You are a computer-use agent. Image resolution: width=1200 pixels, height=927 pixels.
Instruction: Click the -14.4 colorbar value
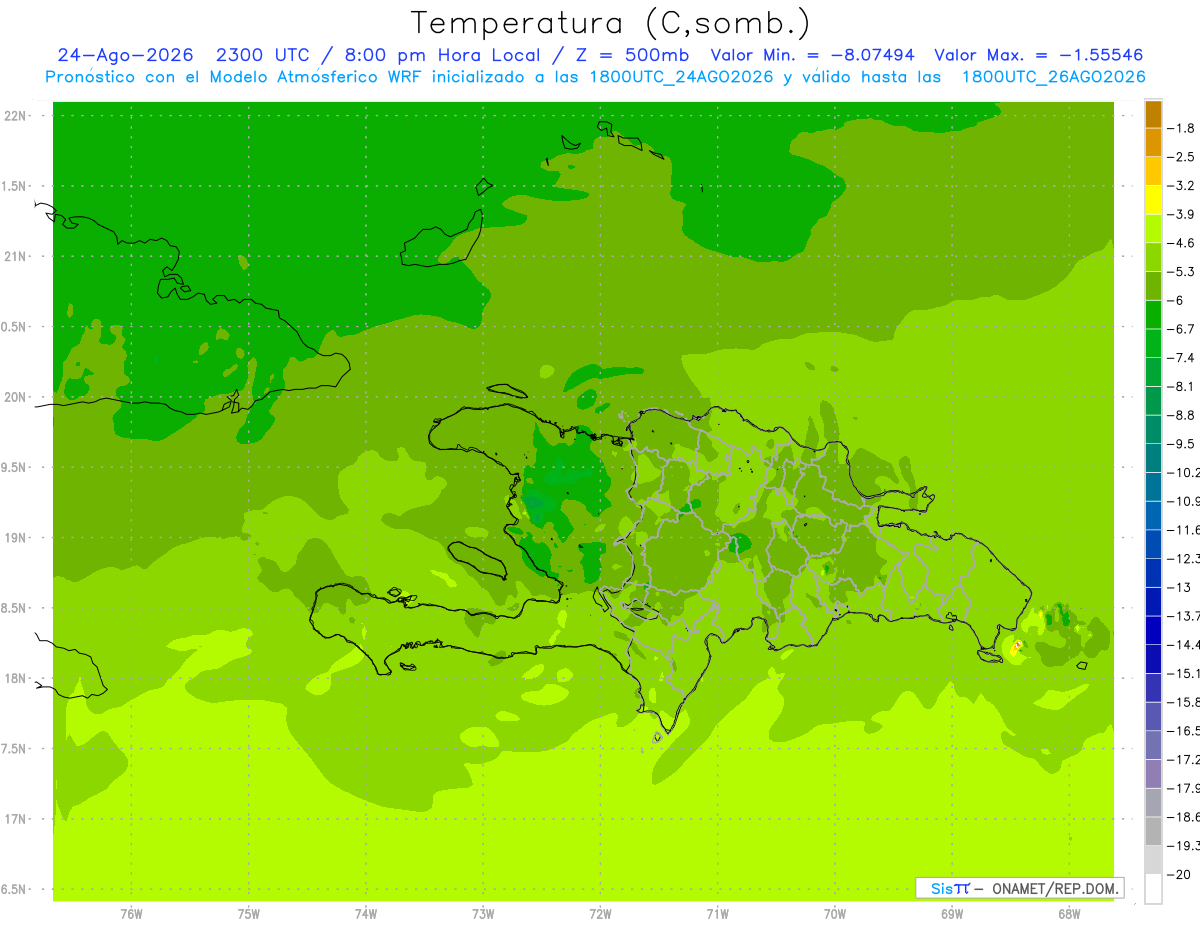coord(1183,644)
